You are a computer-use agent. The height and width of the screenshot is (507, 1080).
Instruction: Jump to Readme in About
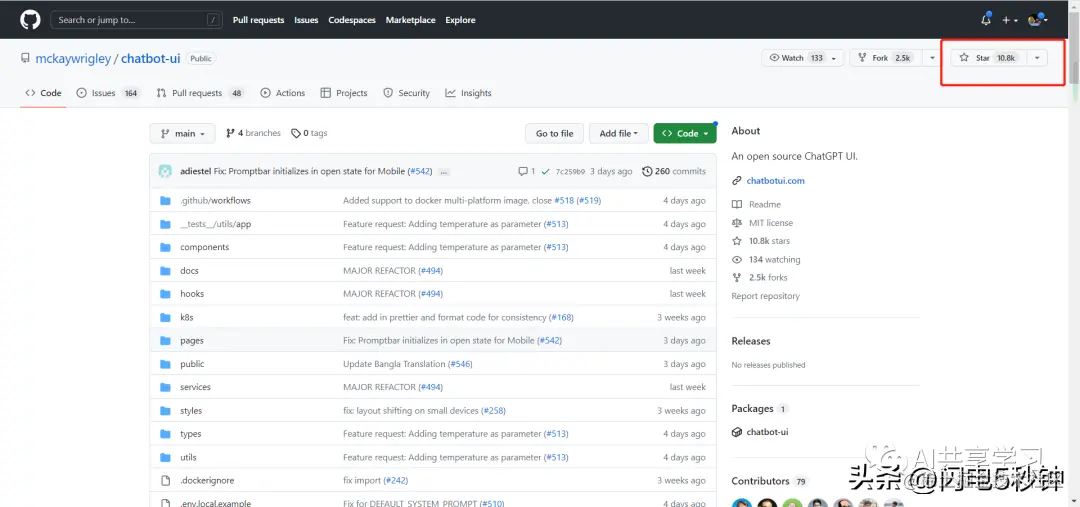point(756,205)
